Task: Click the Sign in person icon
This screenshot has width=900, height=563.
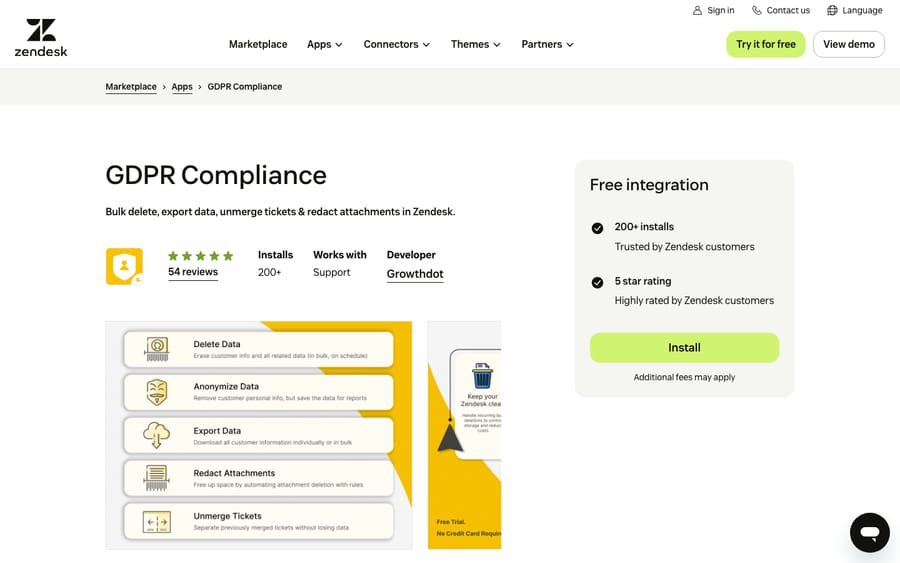Action: click(697, 10)
